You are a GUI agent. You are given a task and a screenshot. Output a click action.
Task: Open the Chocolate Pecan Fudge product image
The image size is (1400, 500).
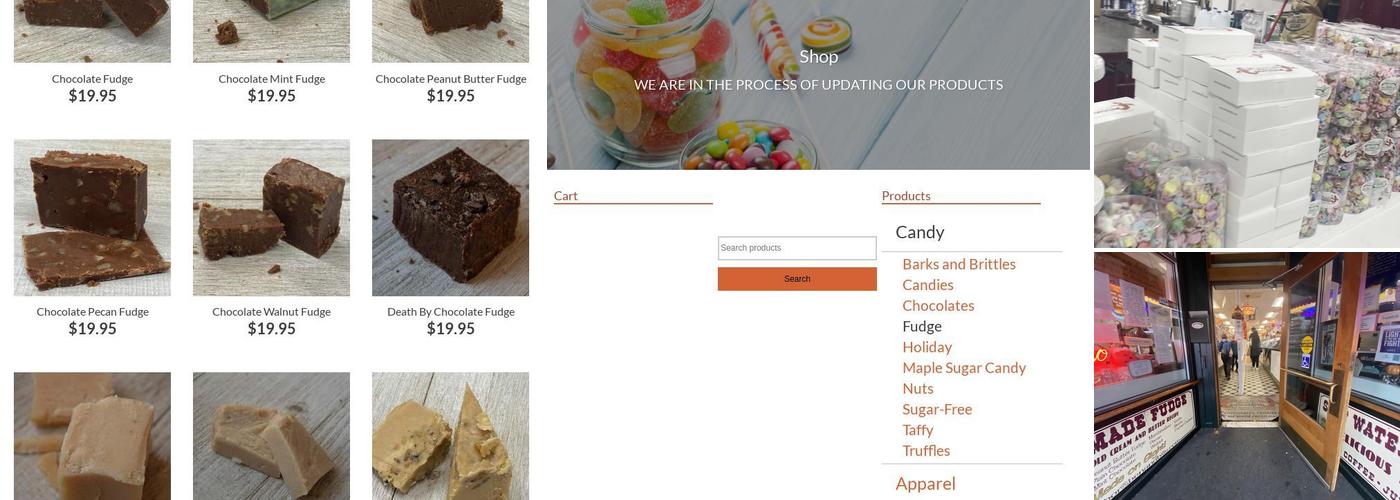tap(92, 218)
